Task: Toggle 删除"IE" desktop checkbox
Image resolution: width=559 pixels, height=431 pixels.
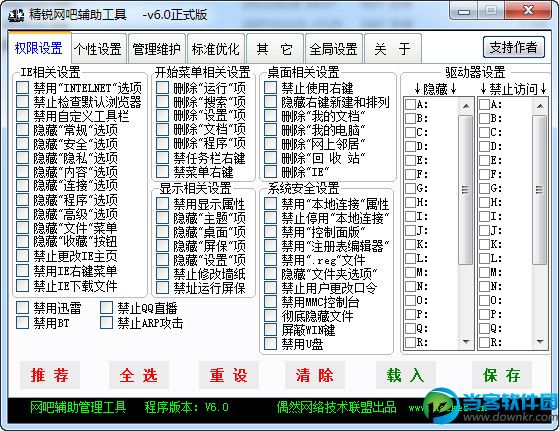Action: [271, 171]
